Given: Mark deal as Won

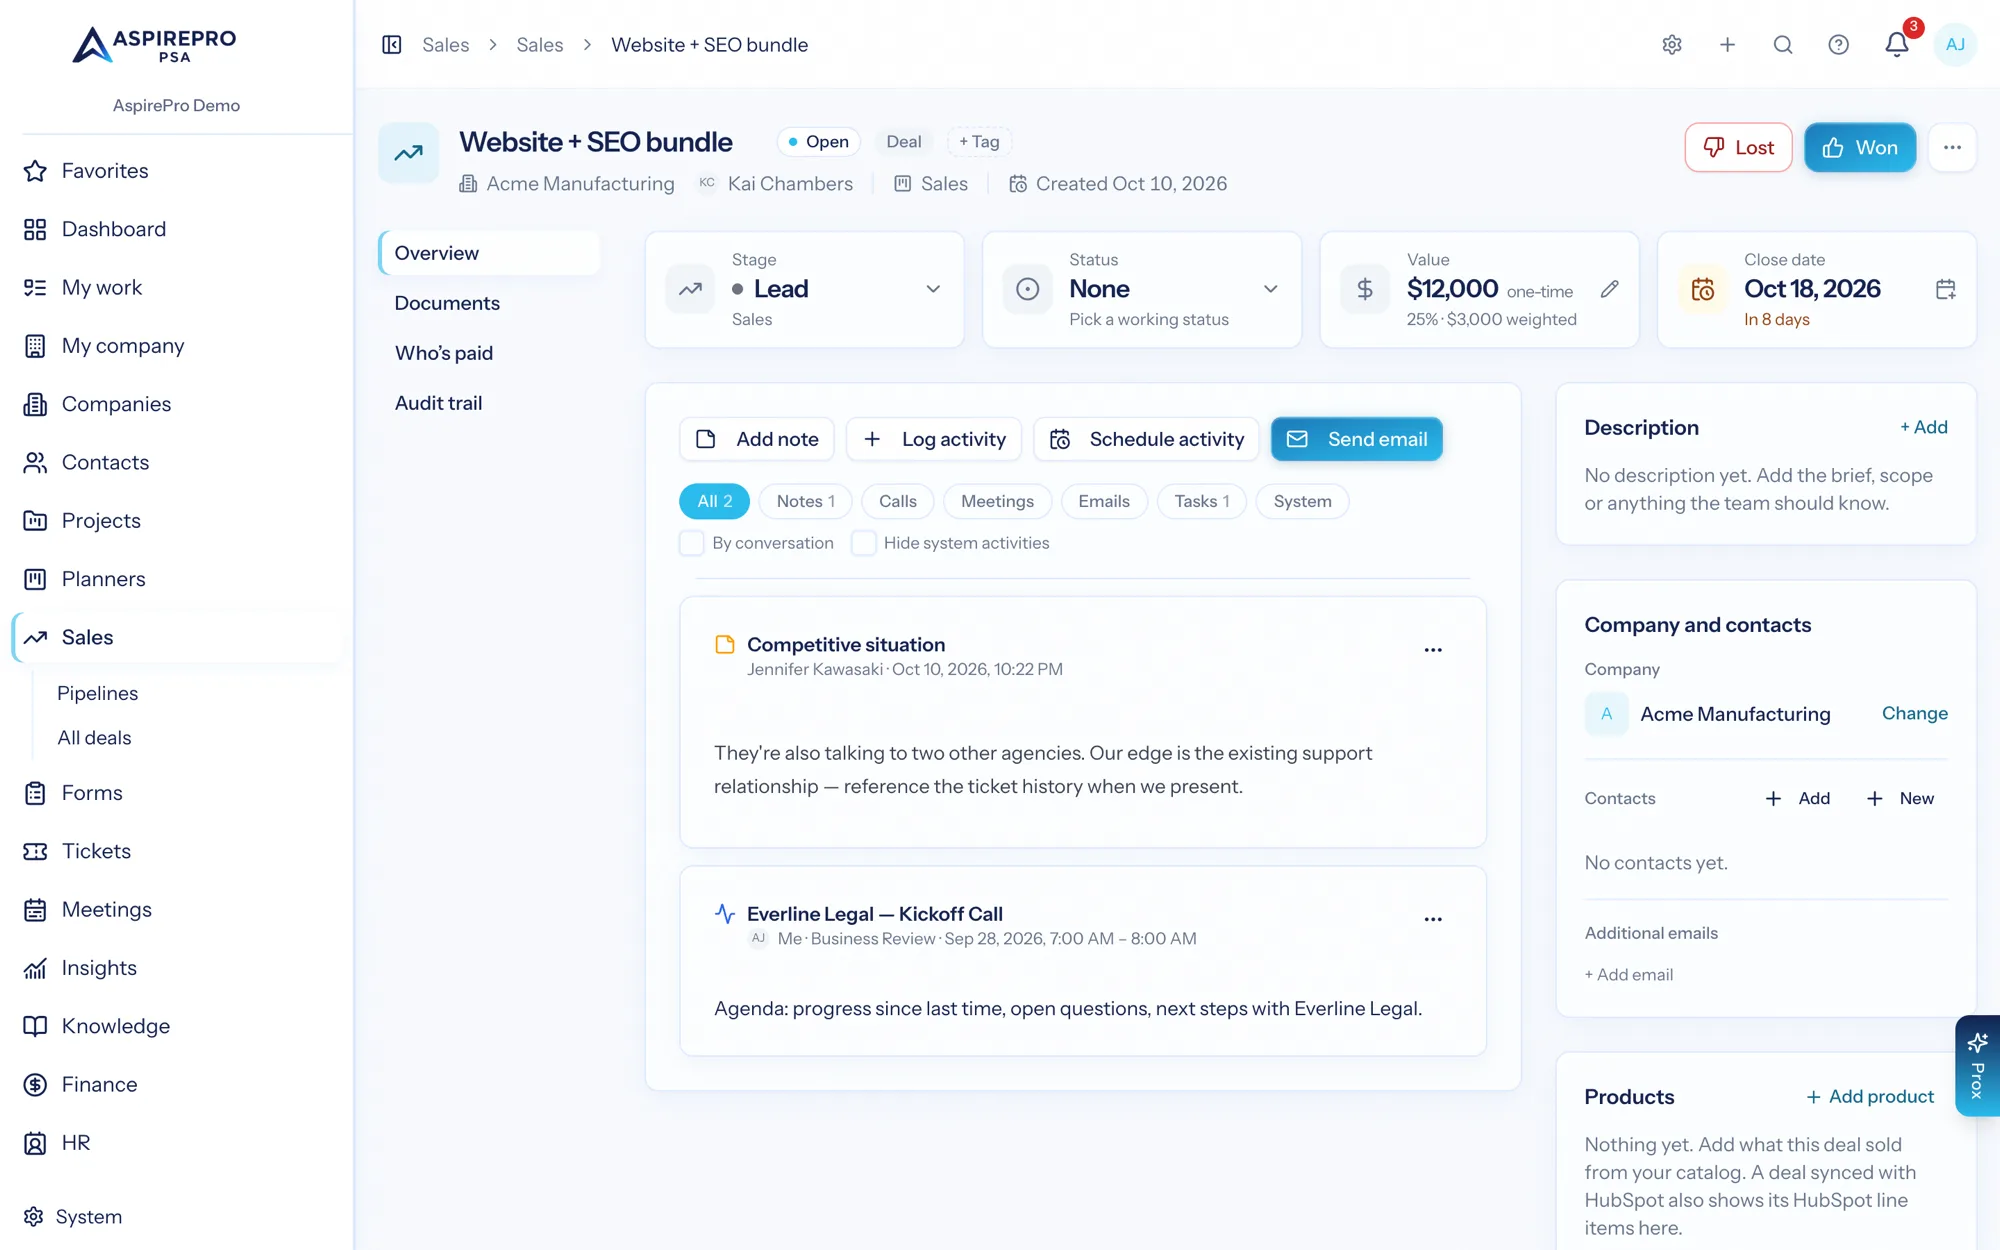Looking at the screenshot, I should tap(1860, 148).
